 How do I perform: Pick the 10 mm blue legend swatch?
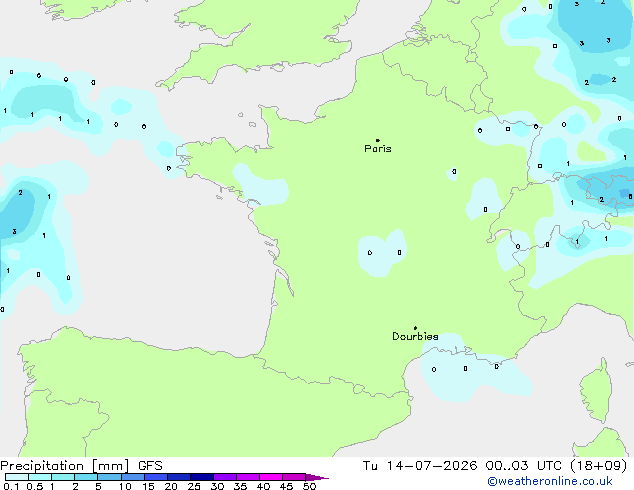coord(132,477)
